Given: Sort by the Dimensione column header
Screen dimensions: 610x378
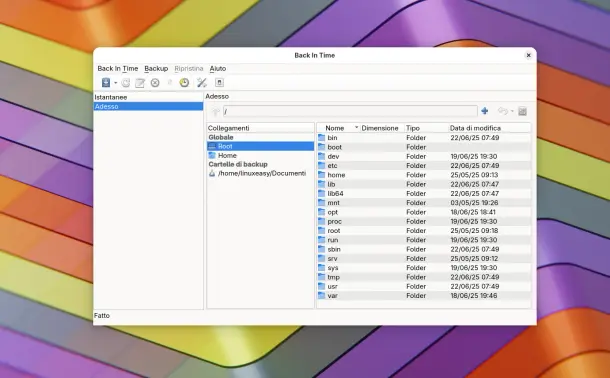Looking at the screenshot, I should pyautogui.click(x=380, y=128).
